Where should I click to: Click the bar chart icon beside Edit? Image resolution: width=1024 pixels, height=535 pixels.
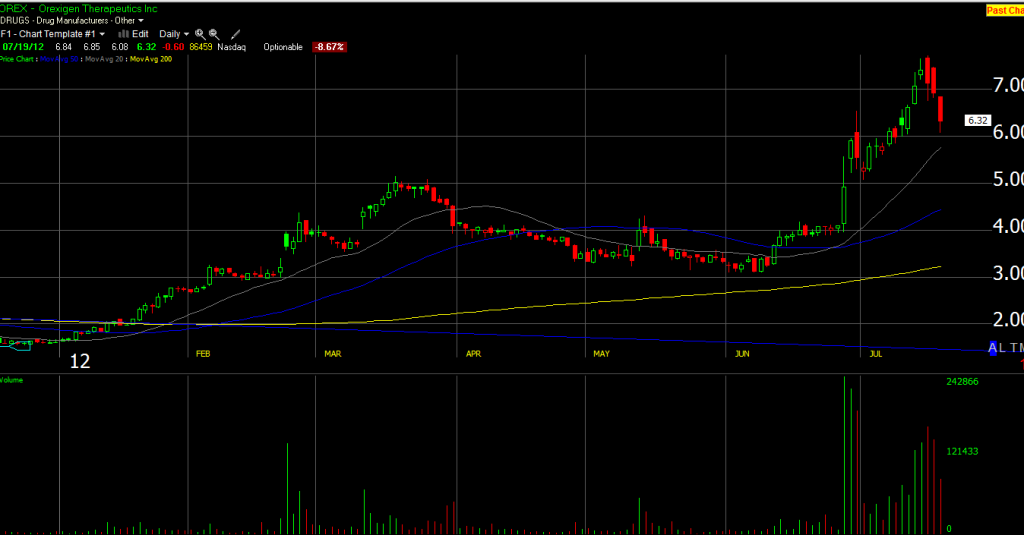pos(124,33)
